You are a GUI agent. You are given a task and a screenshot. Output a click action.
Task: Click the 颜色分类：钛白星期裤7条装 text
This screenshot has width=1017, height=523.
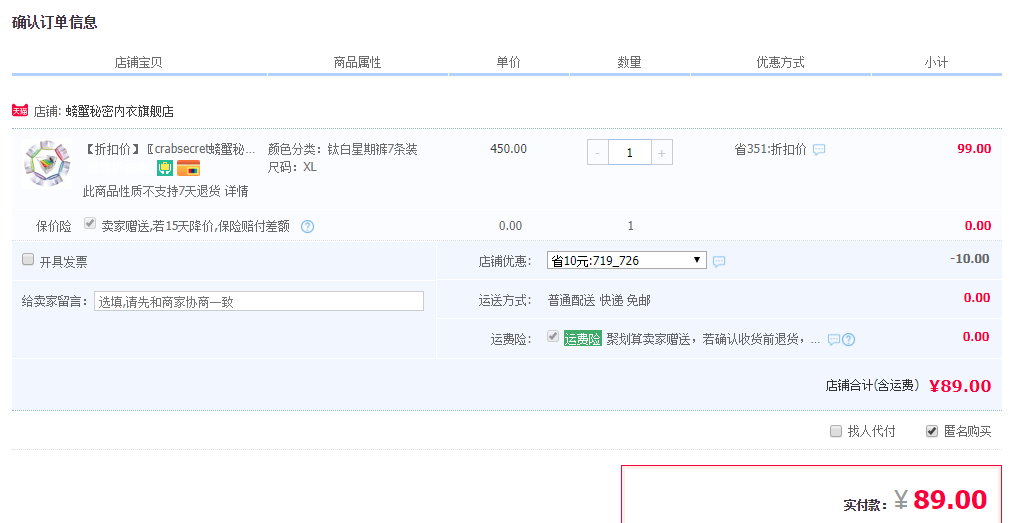342,149
